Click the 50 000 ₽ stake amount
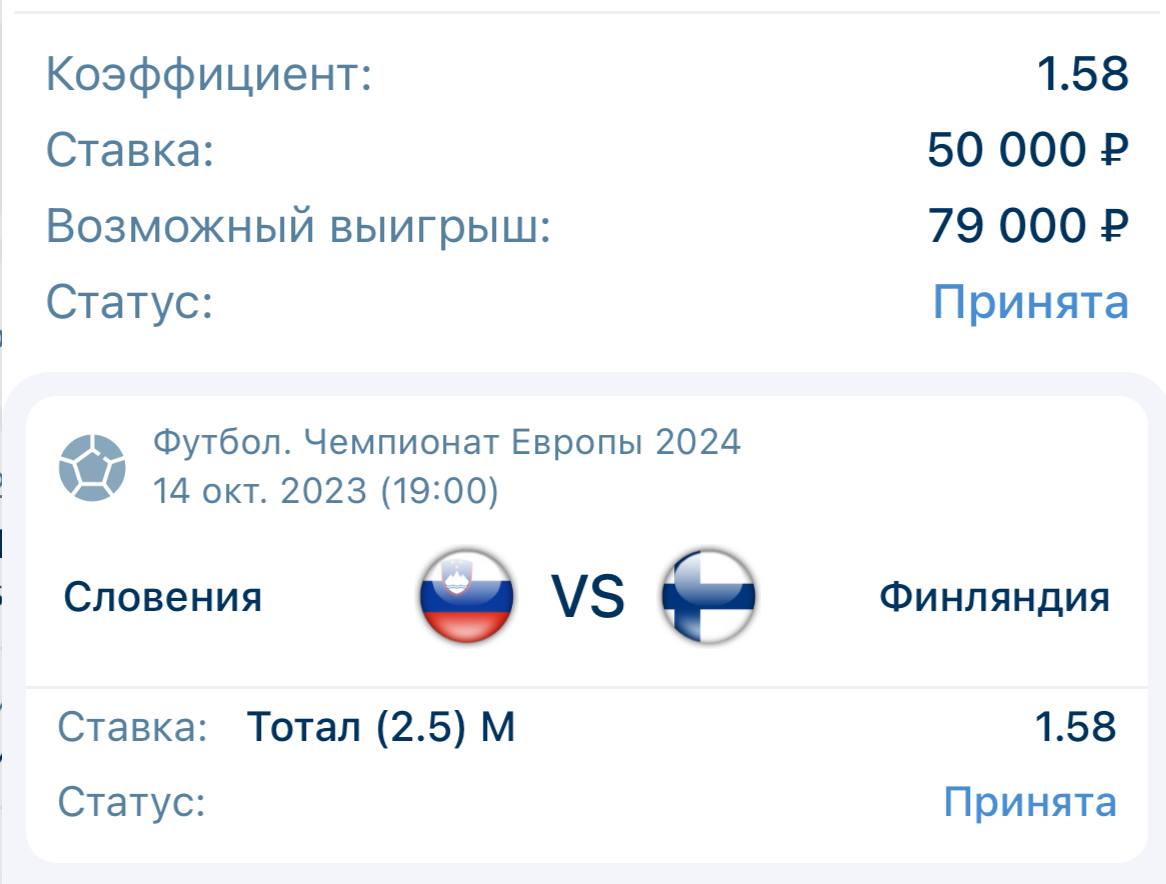 pyautogui.click(x=1027, y=151)
